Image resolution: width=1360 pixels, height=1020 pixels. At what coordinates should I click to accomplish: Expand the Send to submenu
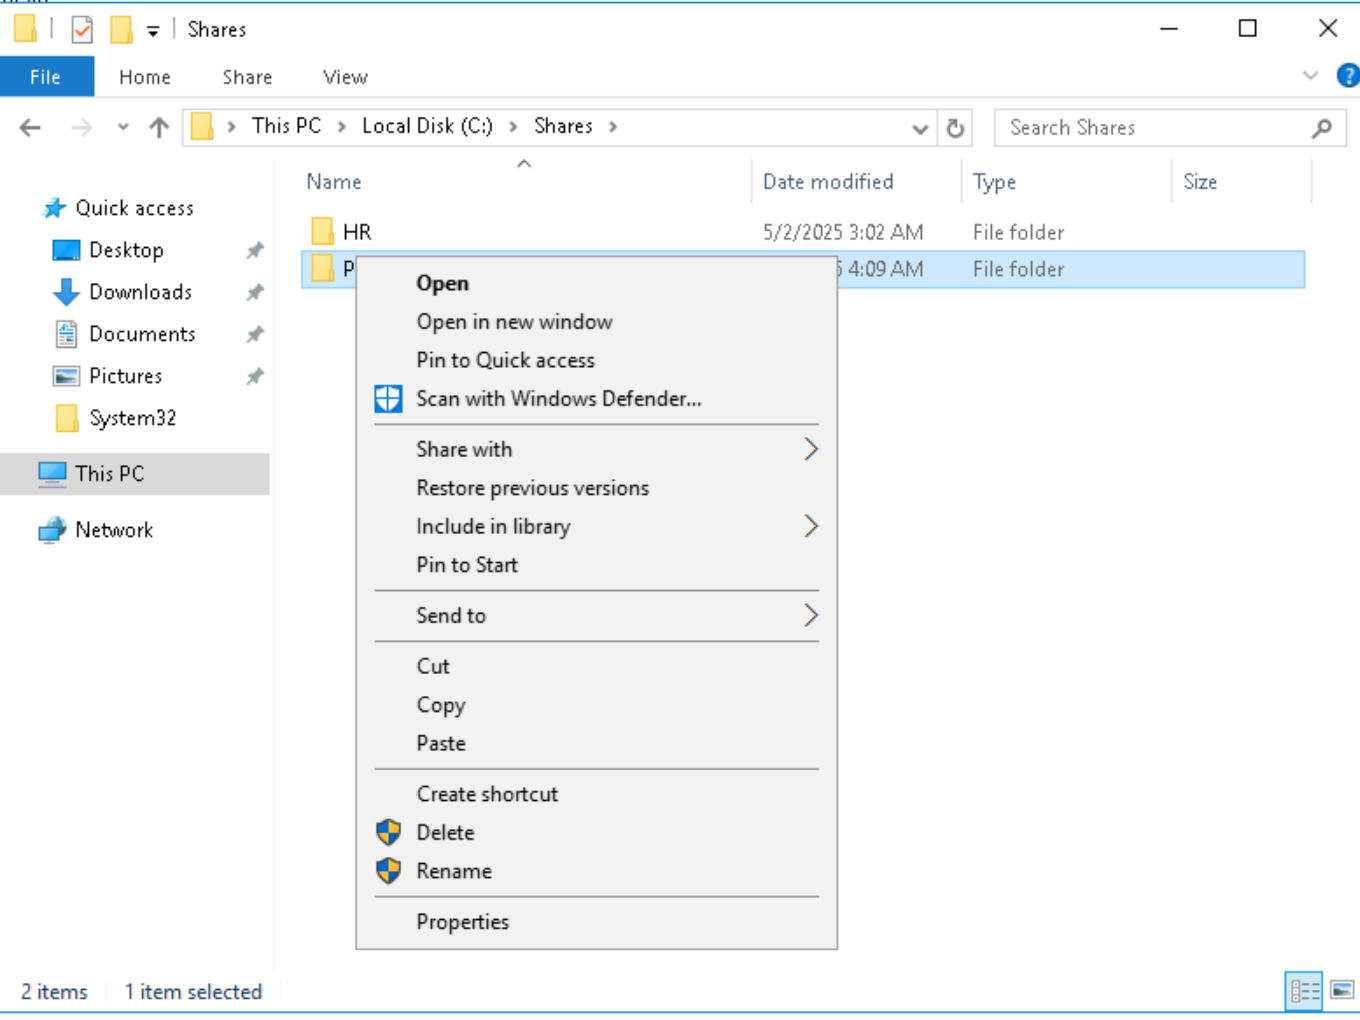pos(596,616)
